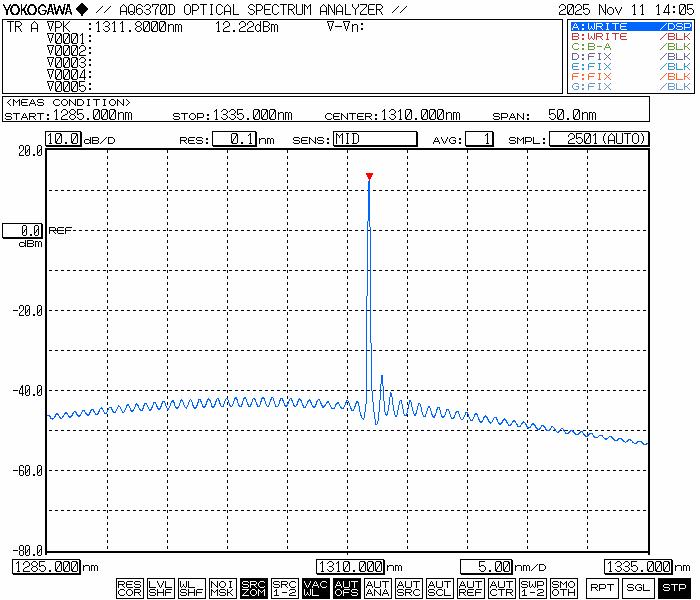Select trace A:WRITE in trace list
This screenshot has height=600, width=700.
pyautogui.click(x=629, y=26)
